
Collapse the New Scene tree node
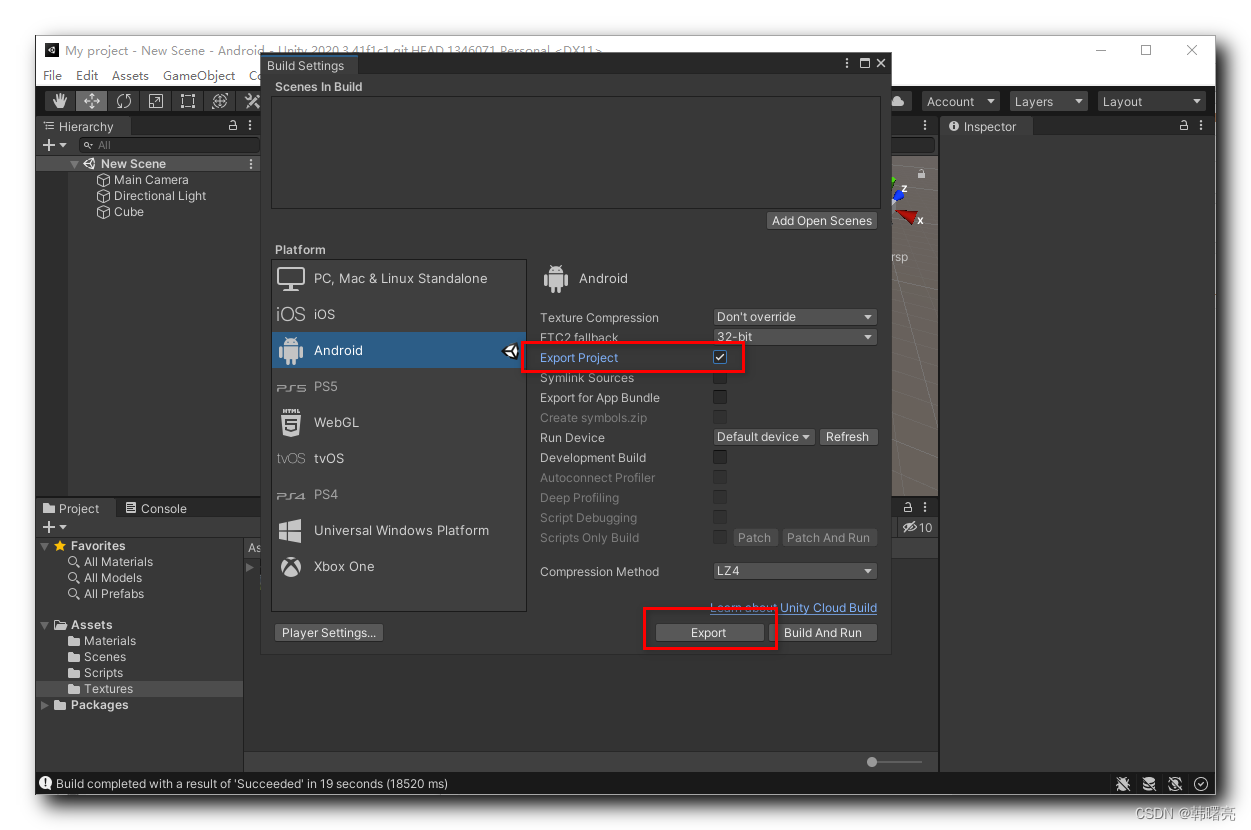click(74, 164)
